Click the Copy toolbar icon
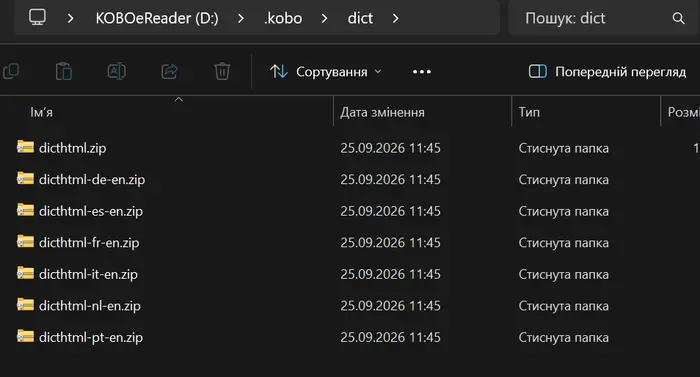This screenshot has width=700, height=377. 11,71
